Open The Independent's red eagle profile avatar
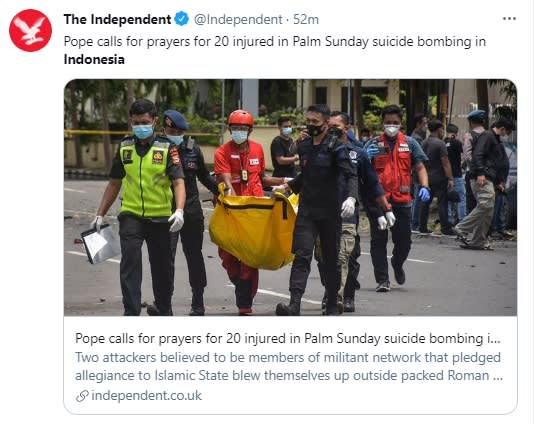The height and width of the screenshot is (424, 536). [x=30, y=30]
